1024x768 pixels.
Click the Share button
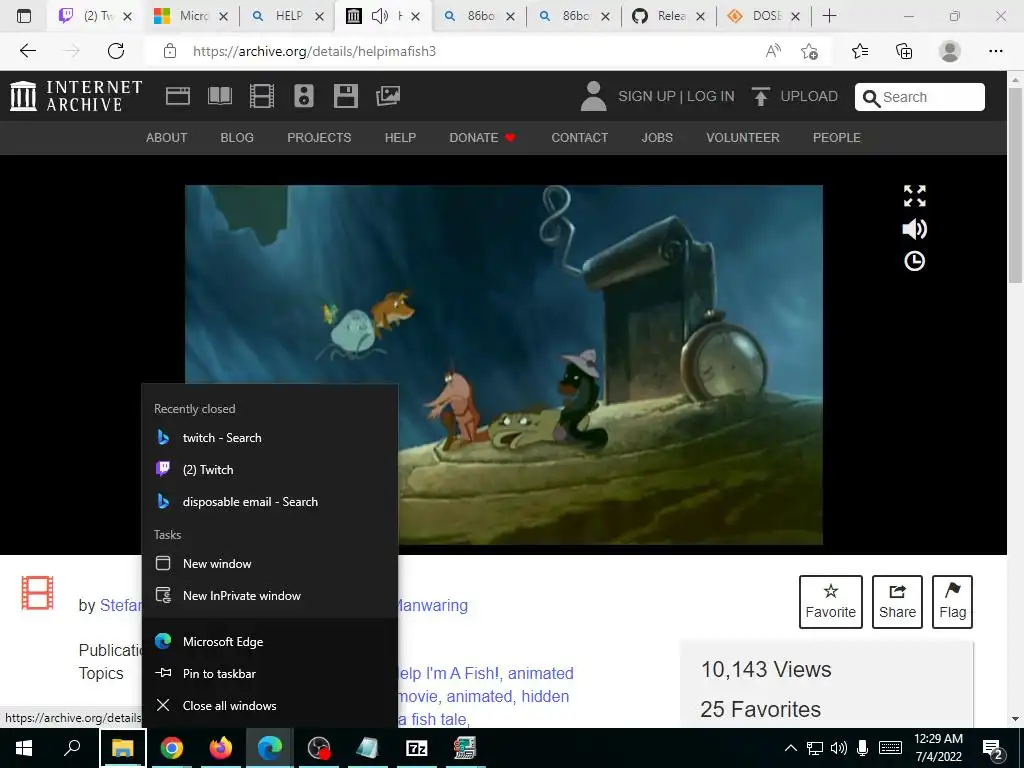point(897,601)
